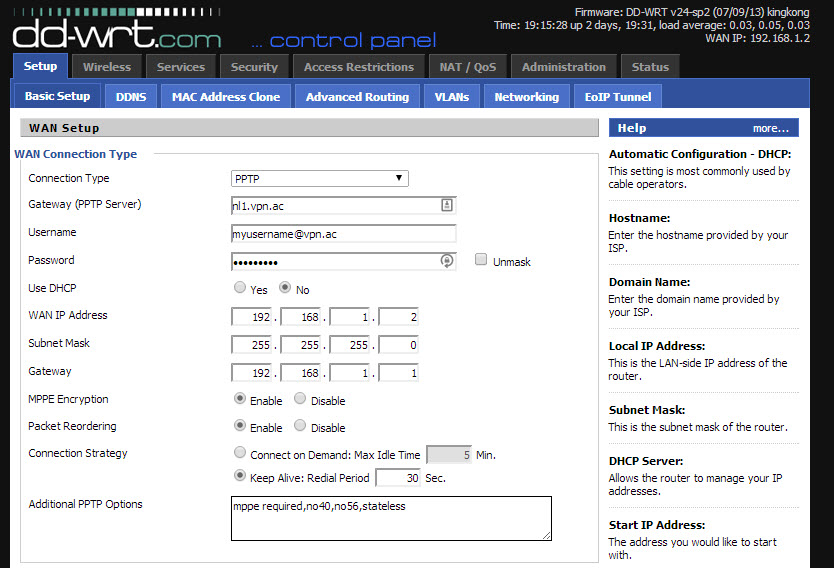
Task: Click the Gateway (PPTP Server) text field
Action: (344, 205)
